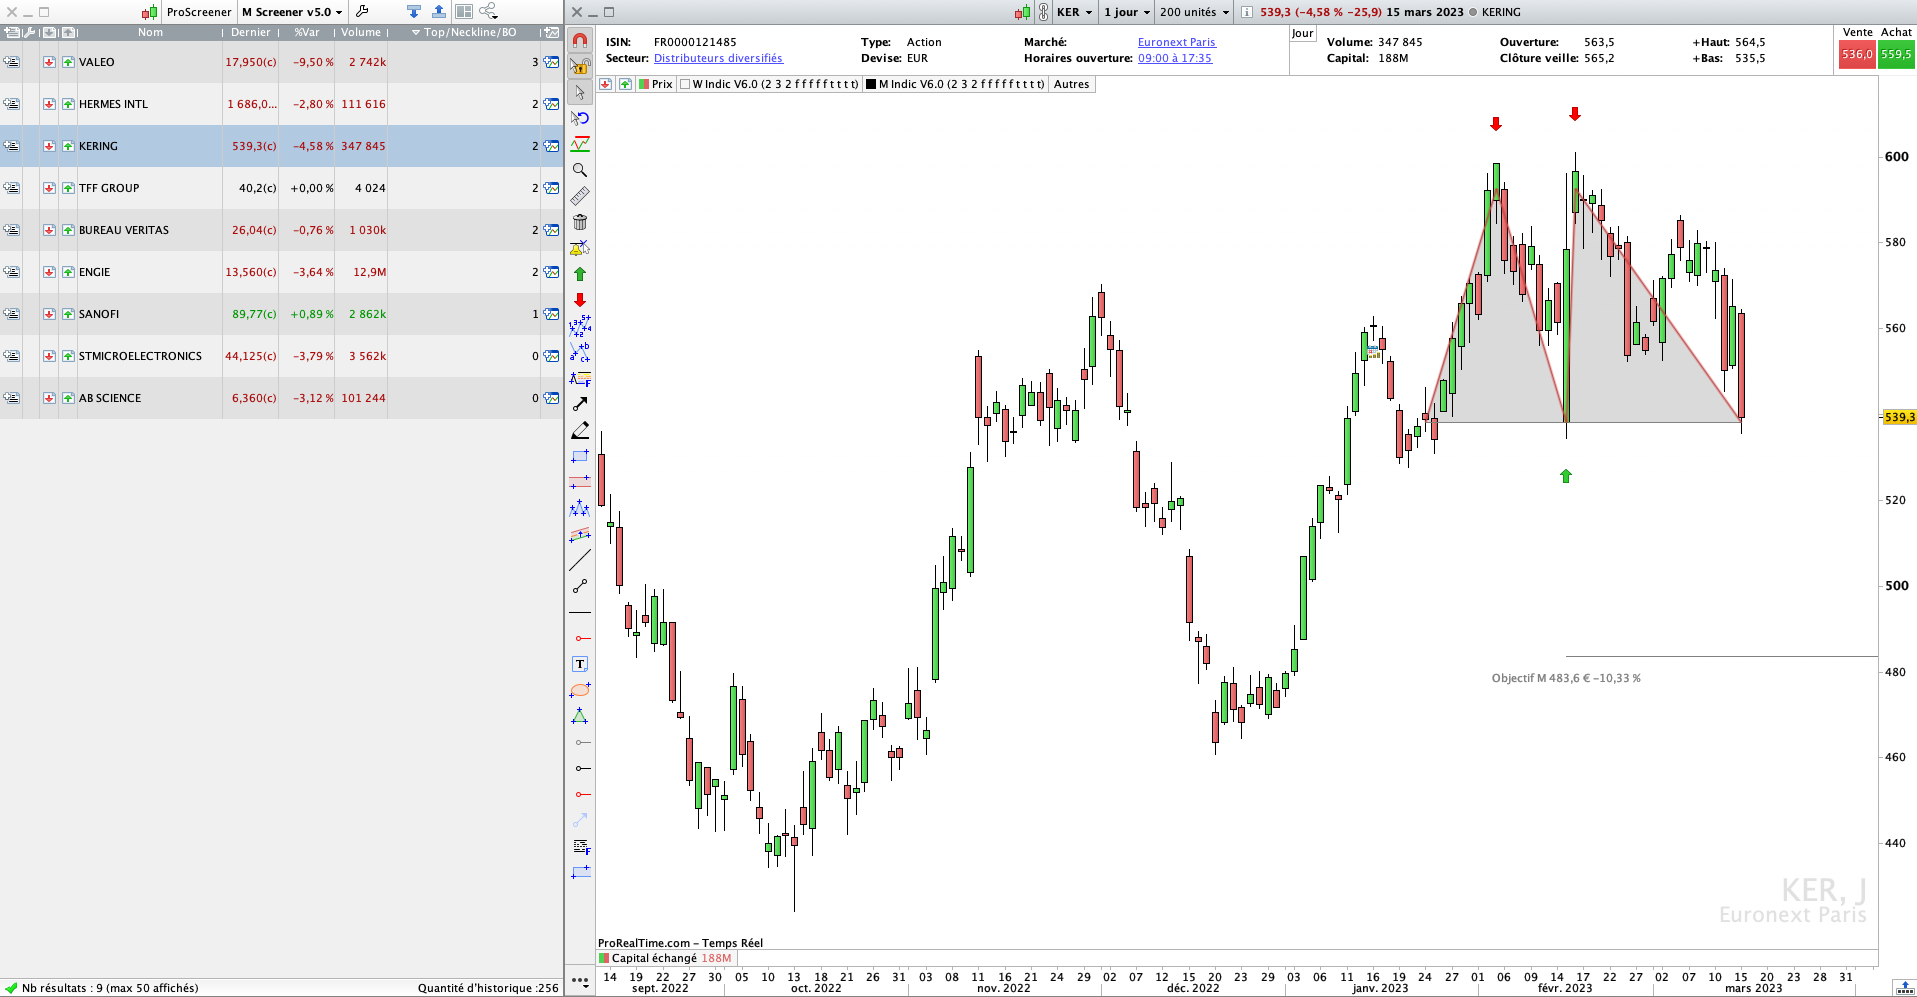This screenshot has width=1917, height=997.
Task: Toggle the magnet snap tool
Action: point(580,41)
